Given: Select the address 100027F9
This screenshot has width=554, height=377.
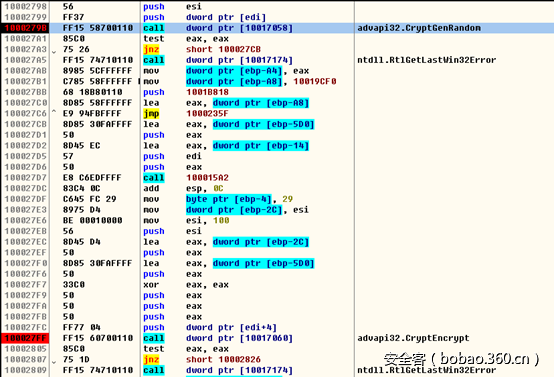Looking at the screenshot, I should [25, 295].
